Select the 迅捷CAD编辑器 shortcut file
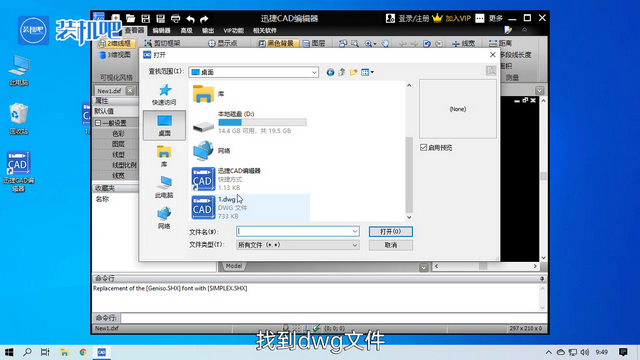Image resolution: width=640 pixels, height=360 pixels. tap(227, 179)
